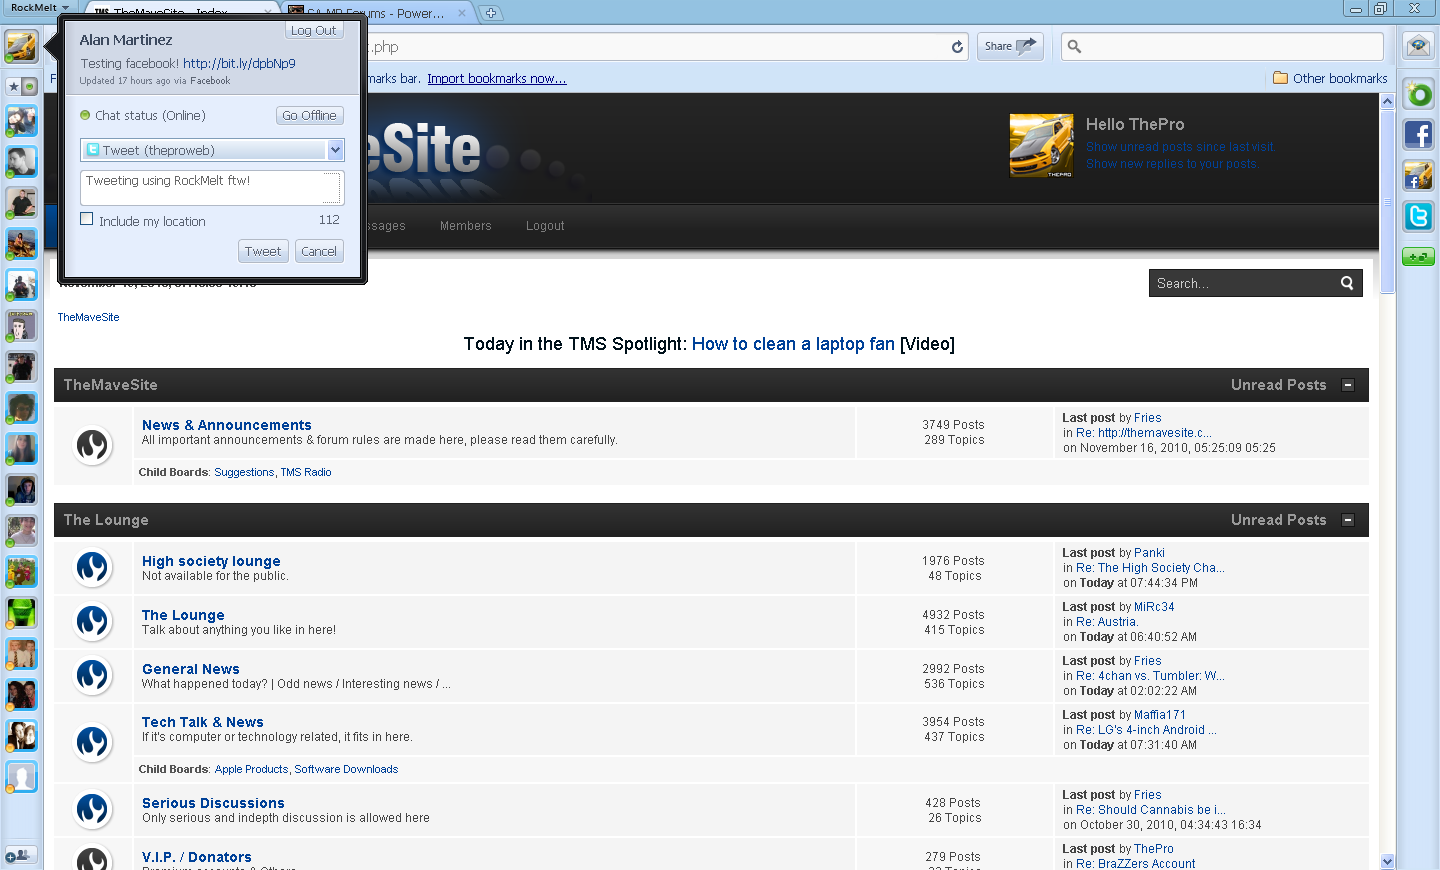Click the General News board icon
This screenshot has height=870, width=1440.
coord(93,676)
